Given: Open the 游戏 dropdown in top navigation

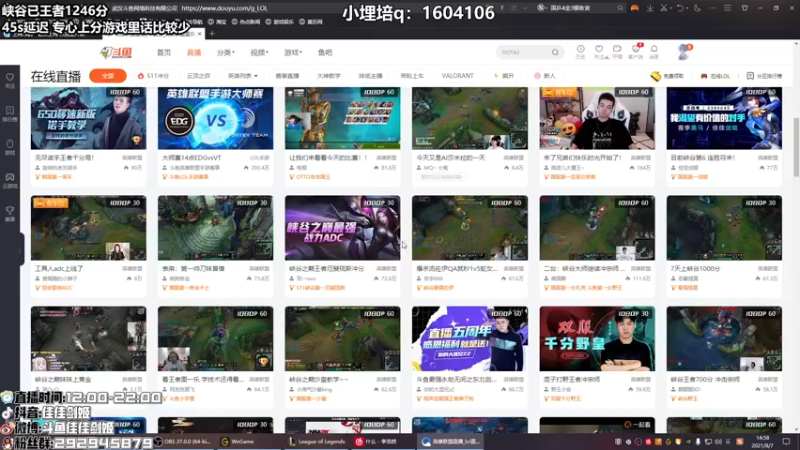Looking at the screenshot, I should click(293, 53).
